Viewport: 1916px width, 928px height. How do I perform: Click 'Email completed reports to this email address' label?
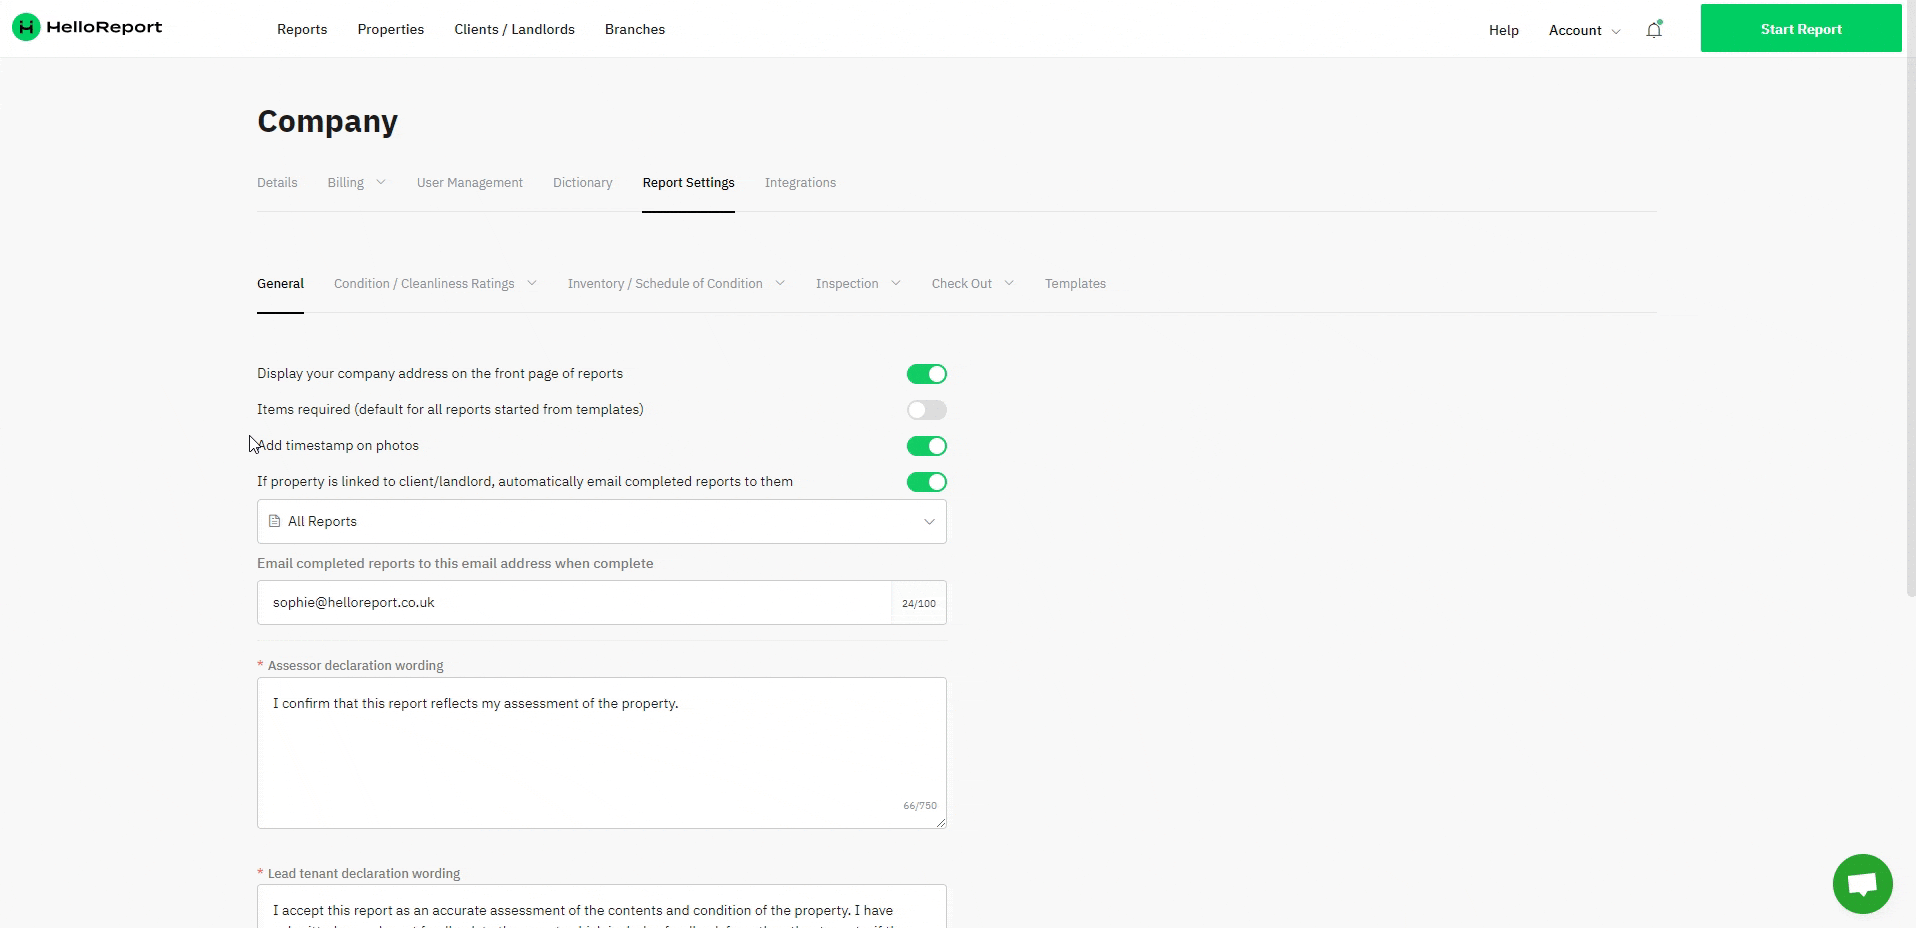455,564
